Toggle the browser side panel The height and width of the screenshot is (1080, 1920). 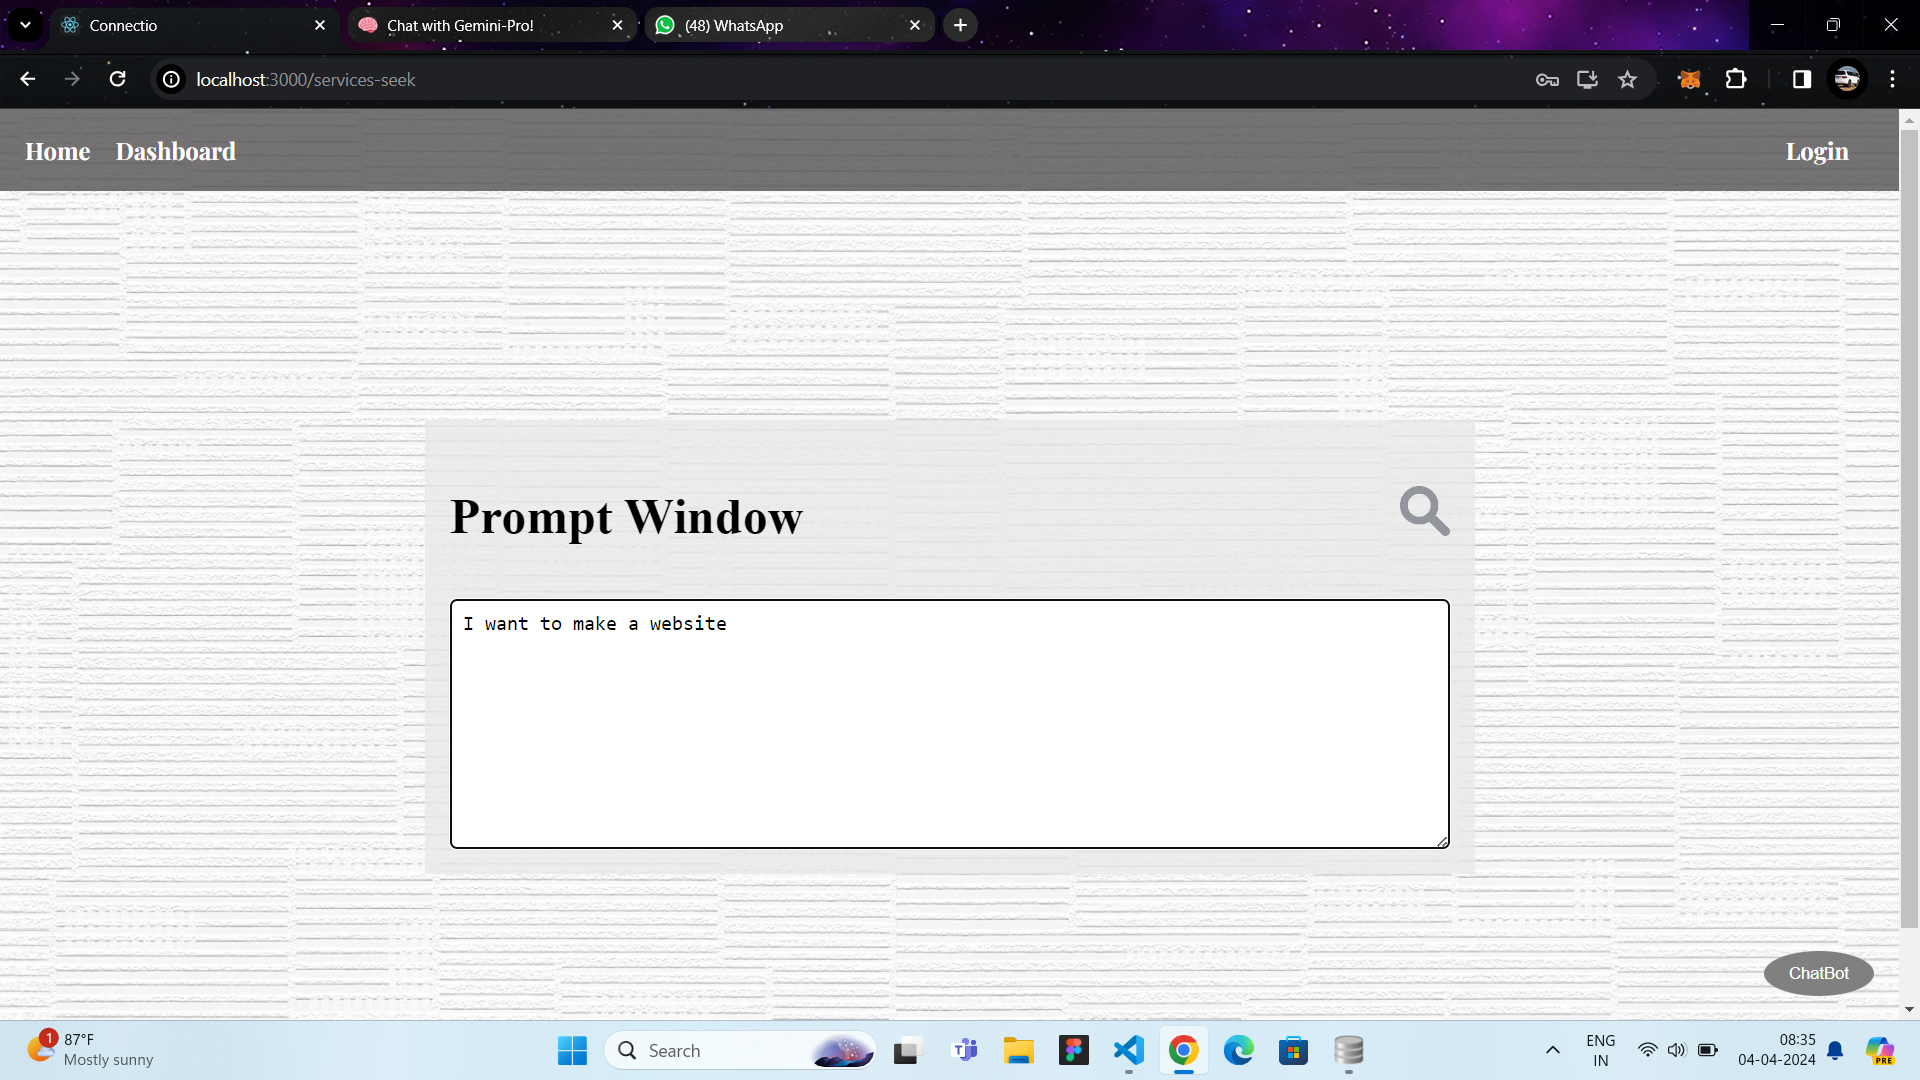point(1801,80)
